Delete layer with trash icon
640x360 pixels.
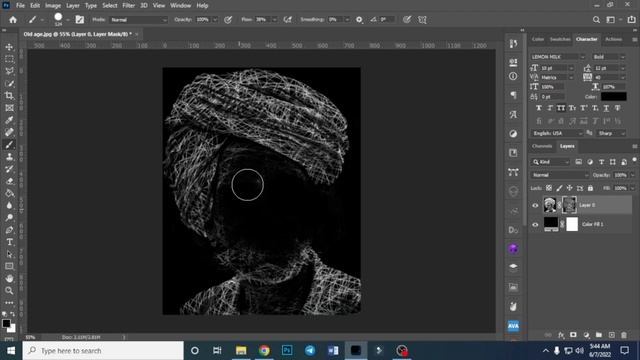[624, 335]
